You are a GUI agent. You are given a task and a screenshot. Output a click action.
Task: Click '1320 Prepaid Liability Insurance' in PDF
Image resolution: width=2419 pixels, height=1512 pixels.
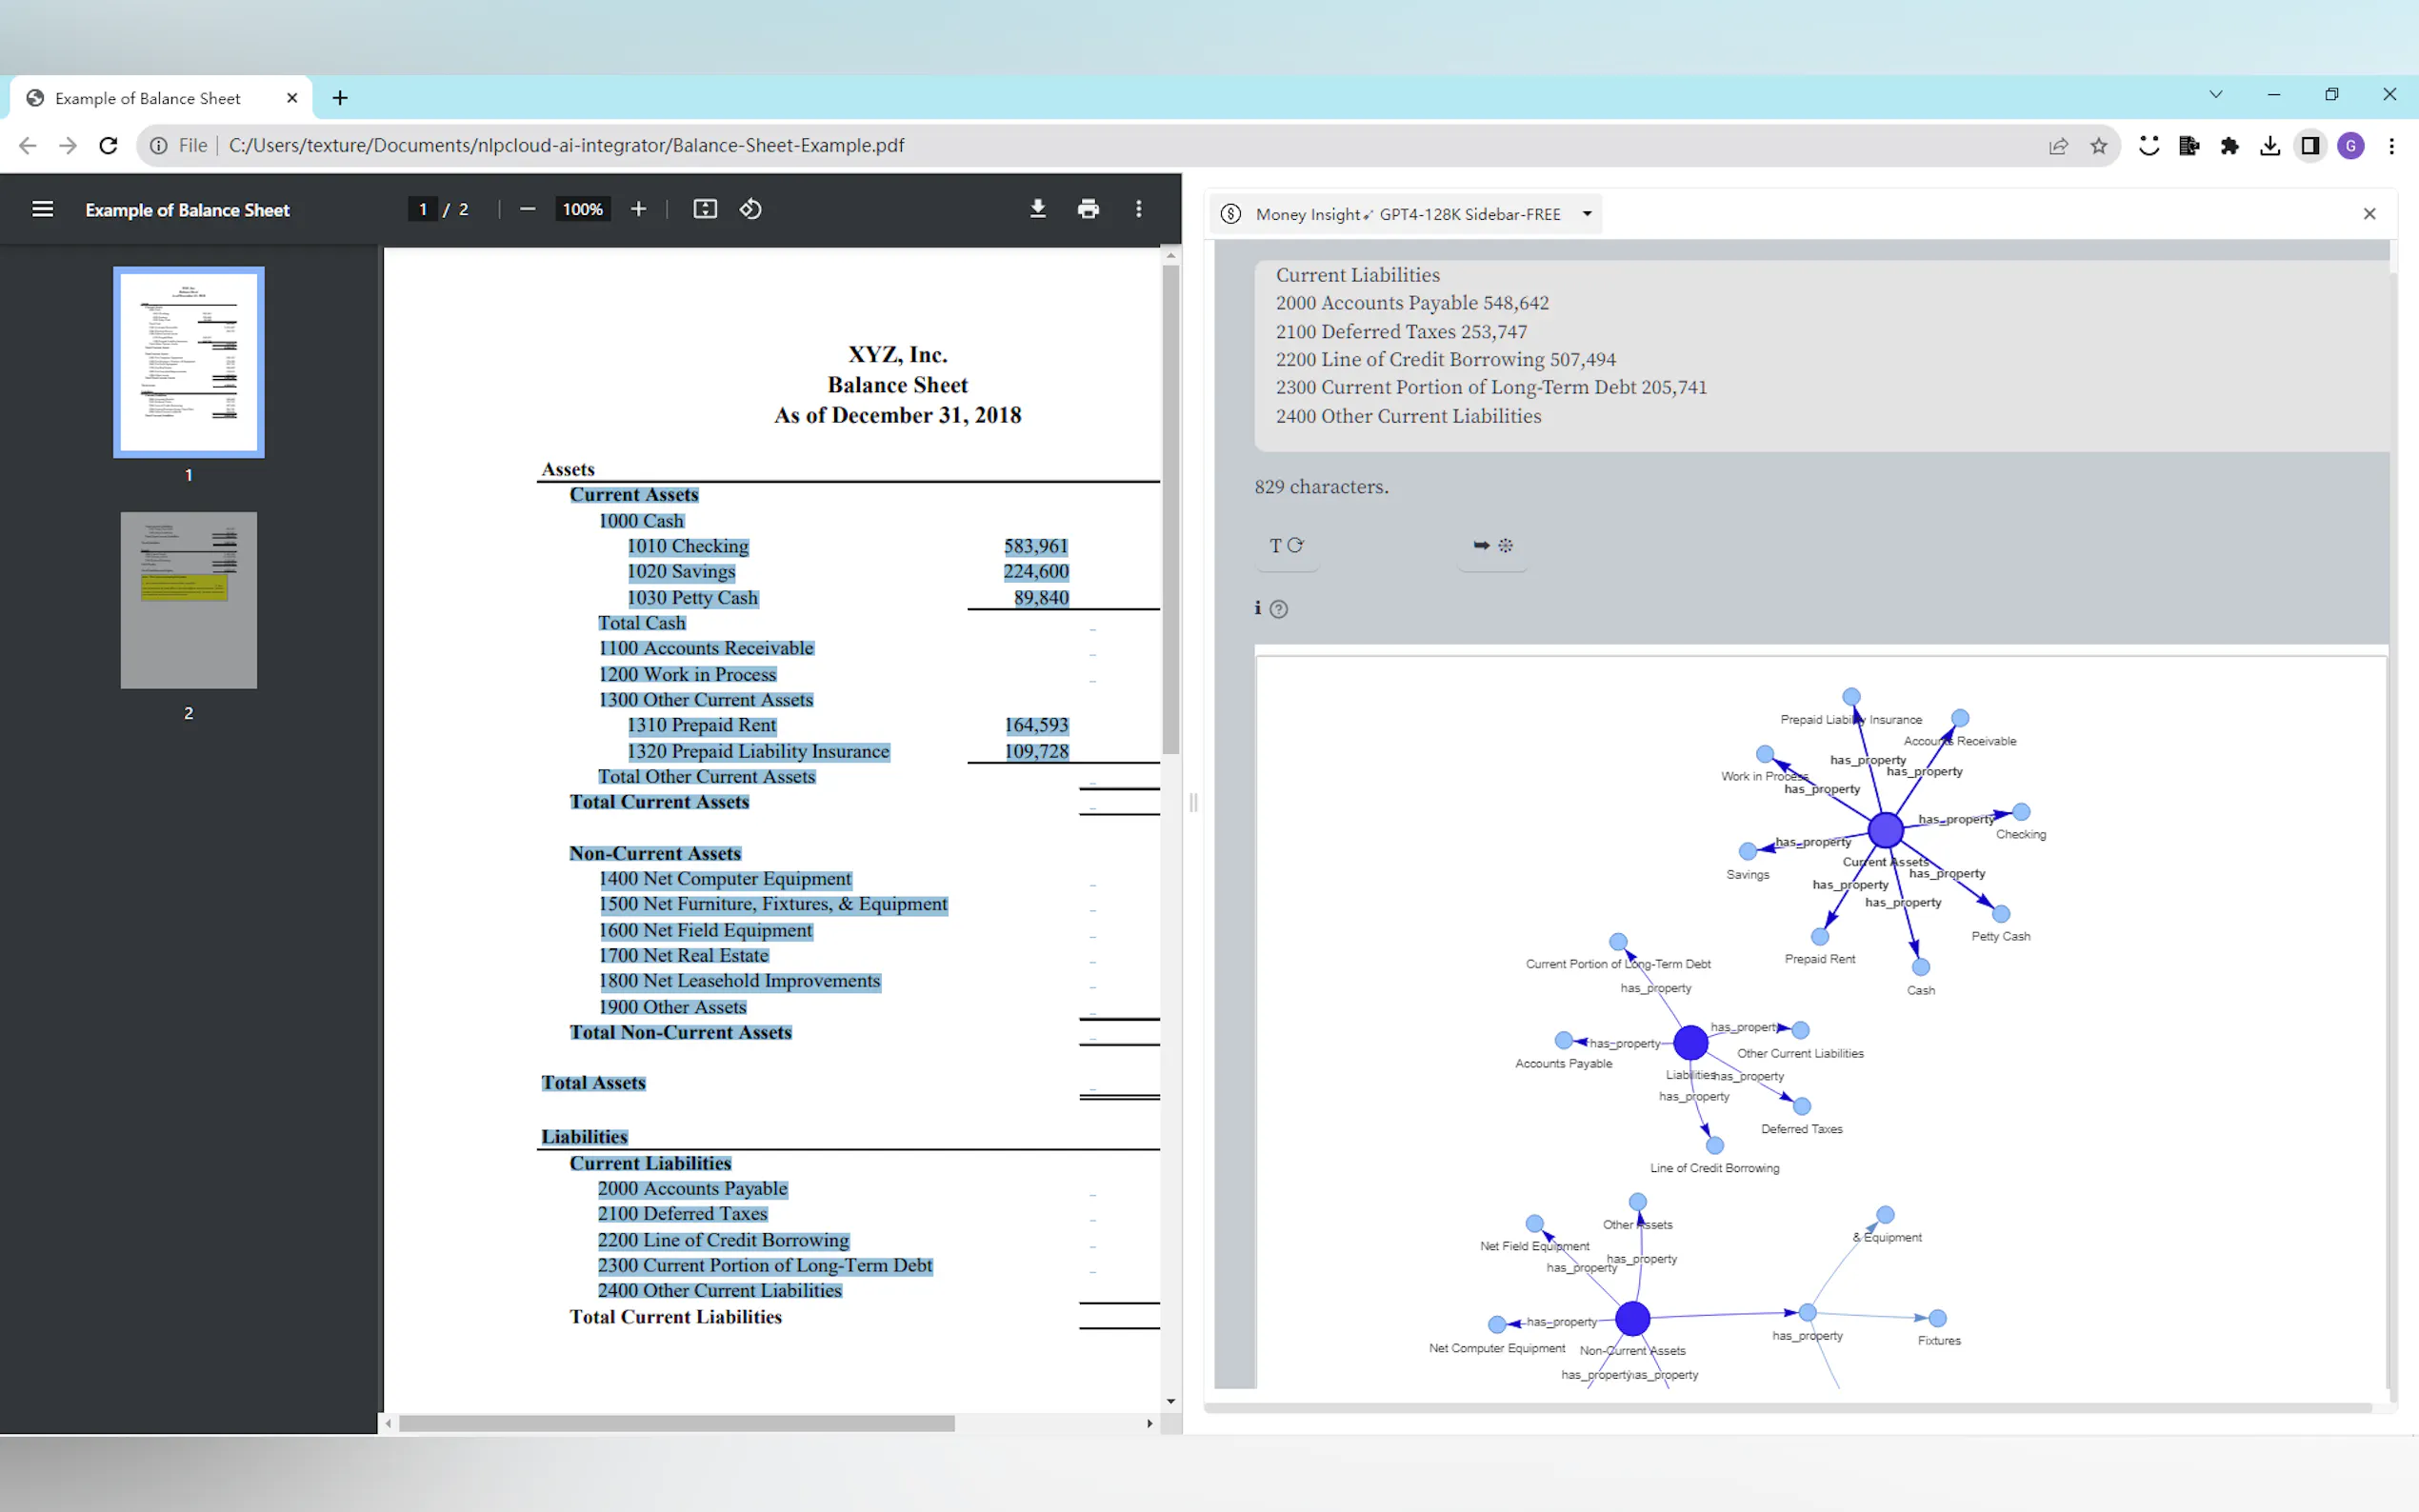[758, 751]
